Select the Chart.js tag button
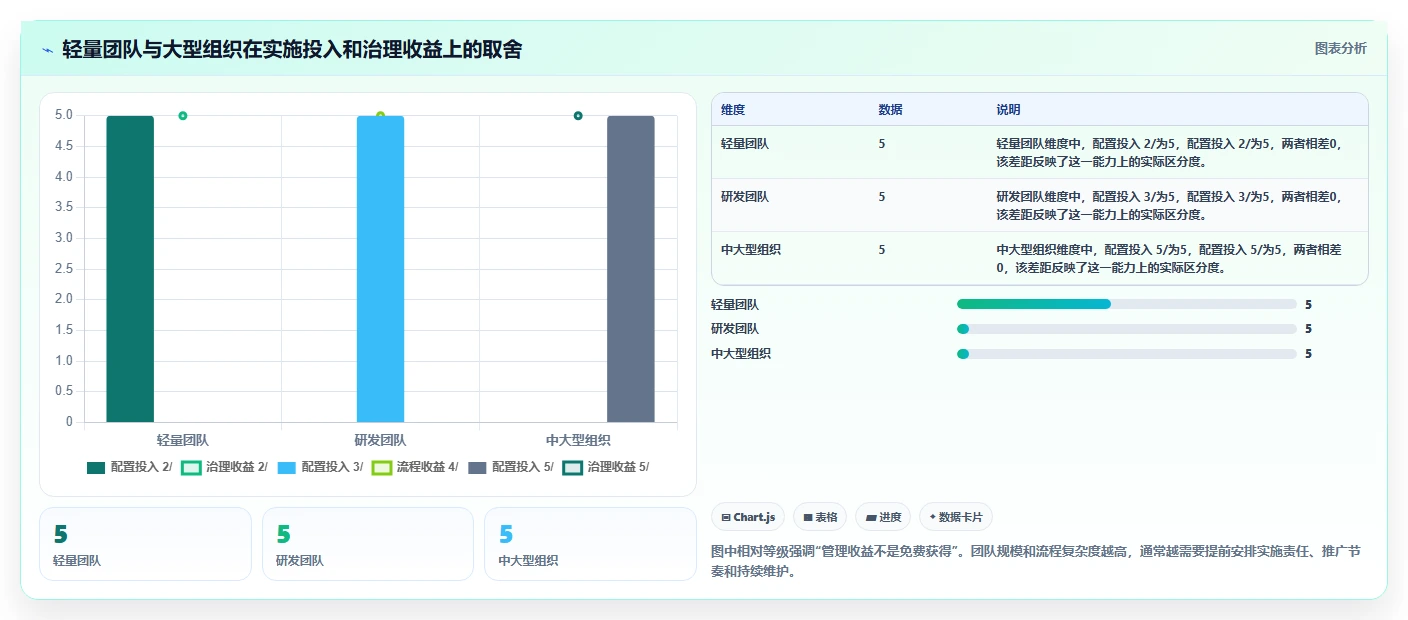 (748, 517)
